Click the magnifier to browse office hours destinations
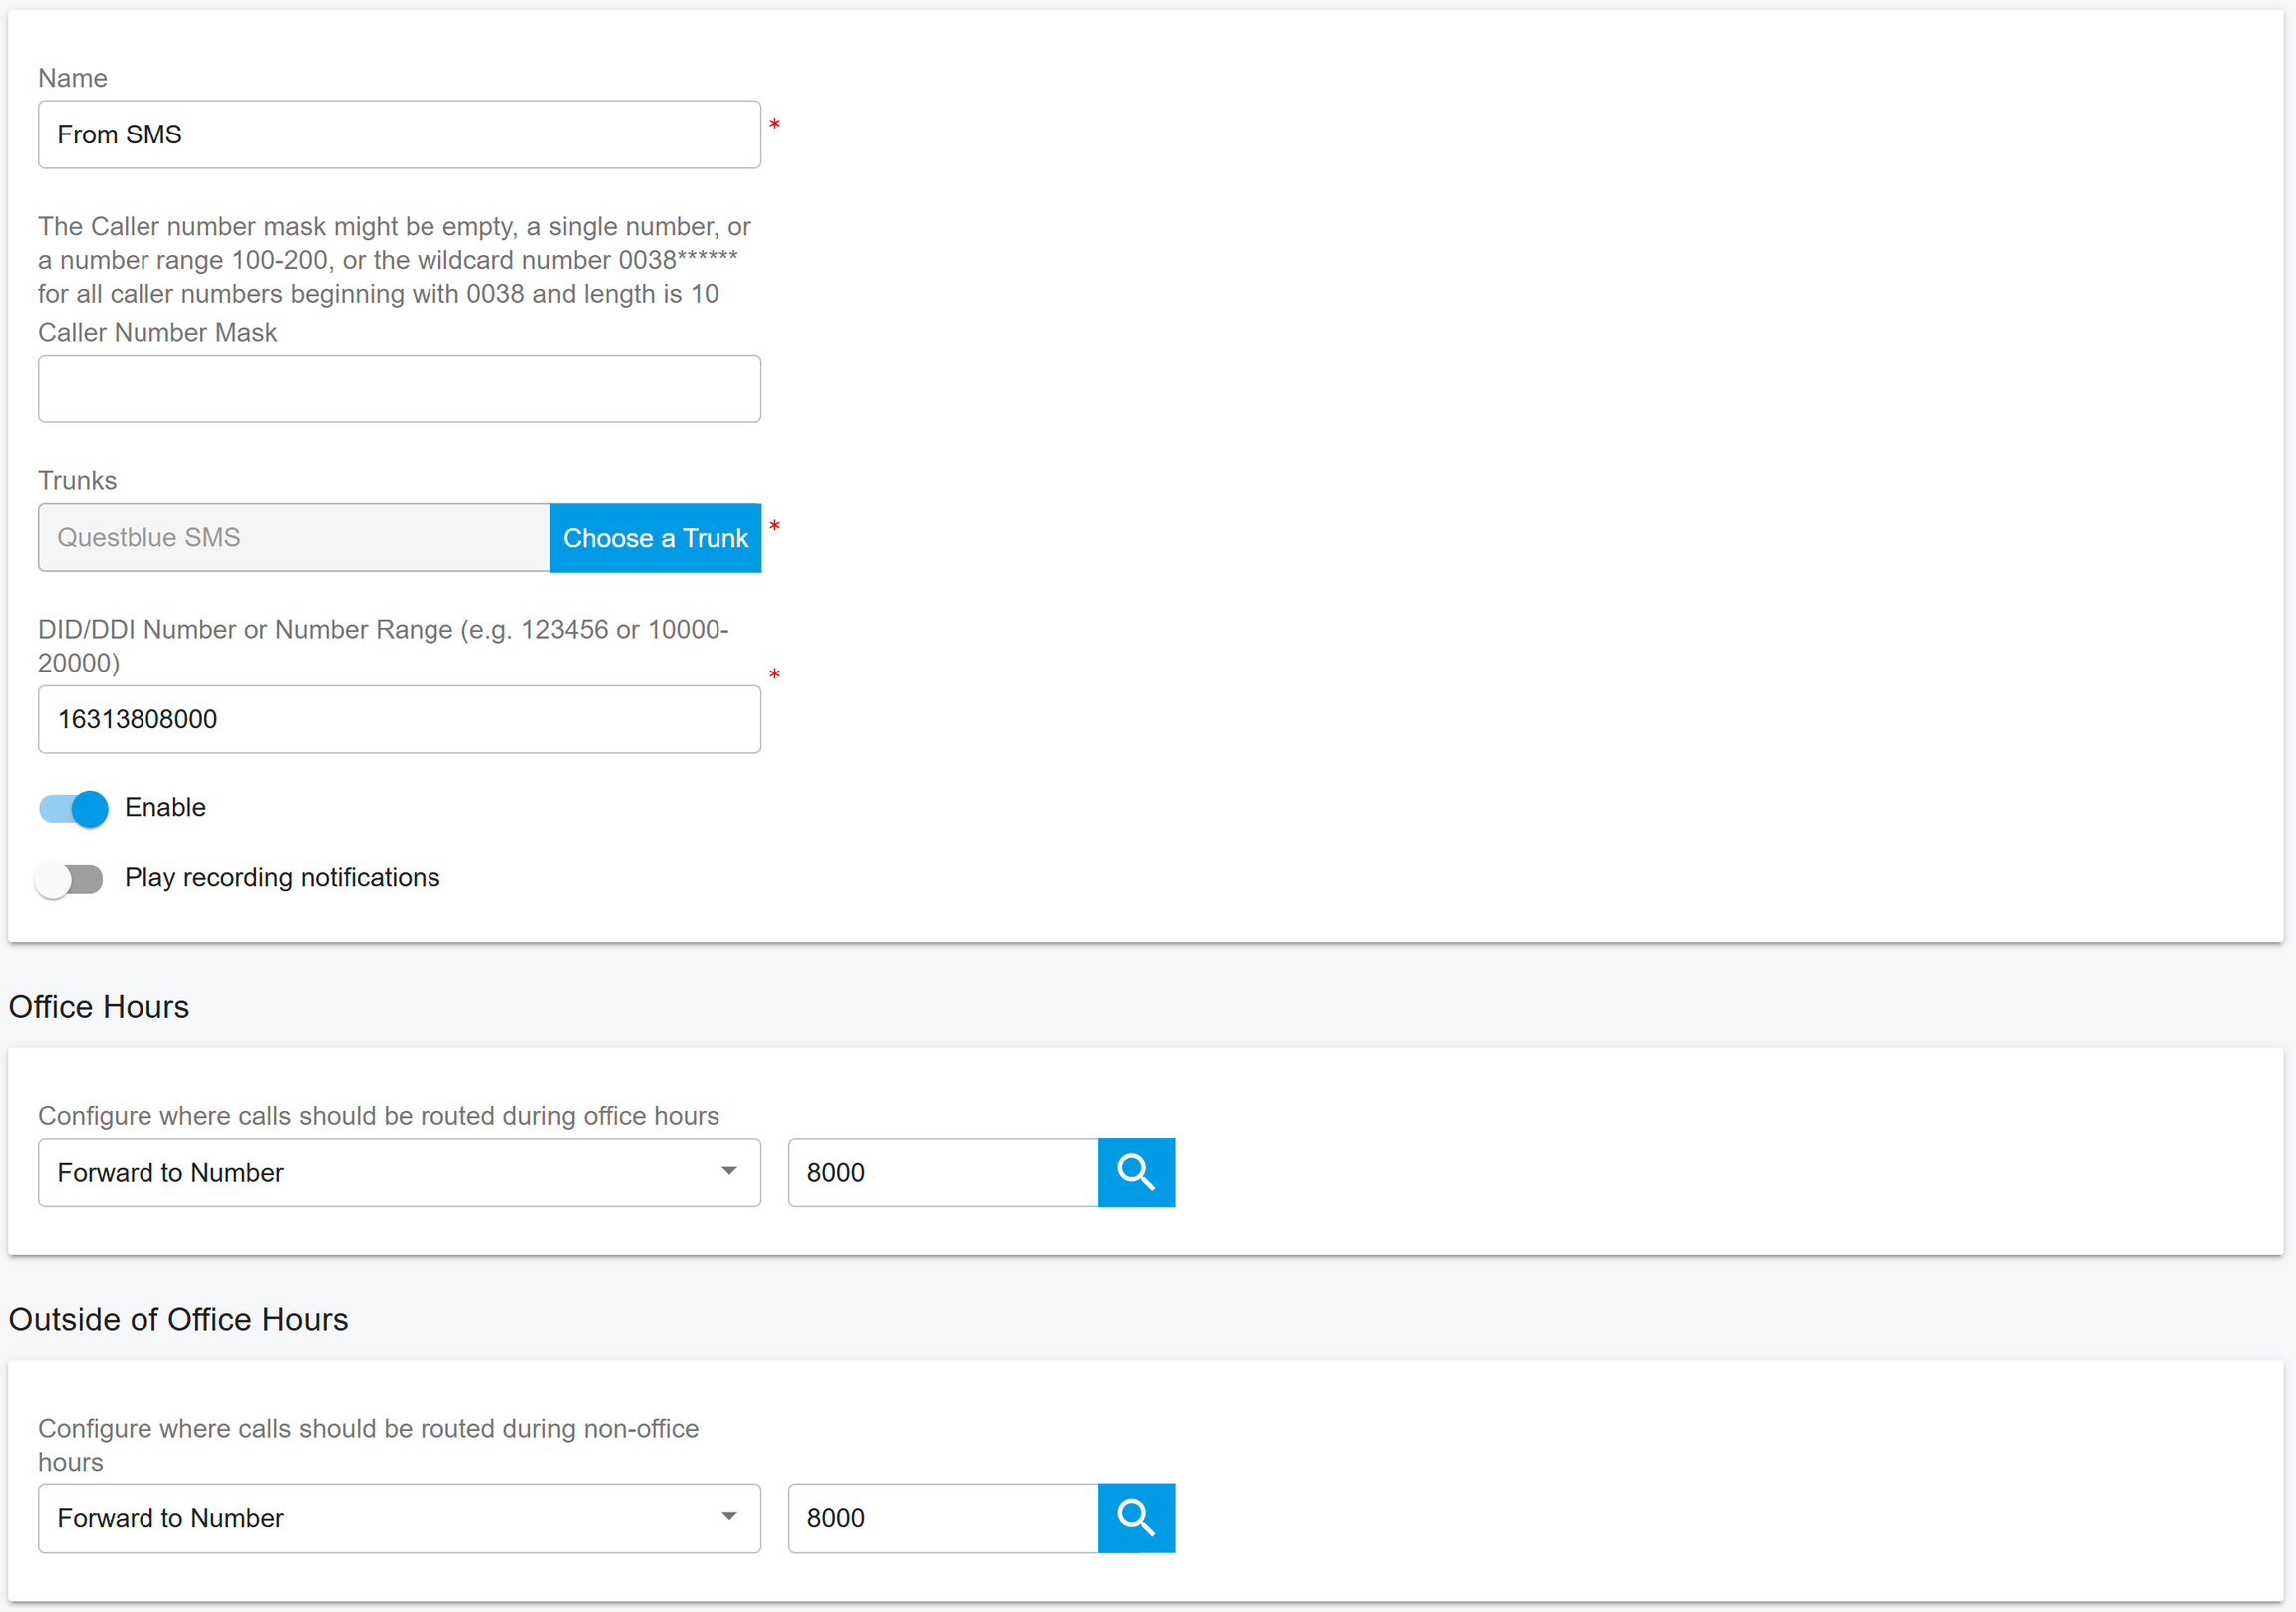This screenshot has width=2296, height=1612. (x=1136, y=1172)
